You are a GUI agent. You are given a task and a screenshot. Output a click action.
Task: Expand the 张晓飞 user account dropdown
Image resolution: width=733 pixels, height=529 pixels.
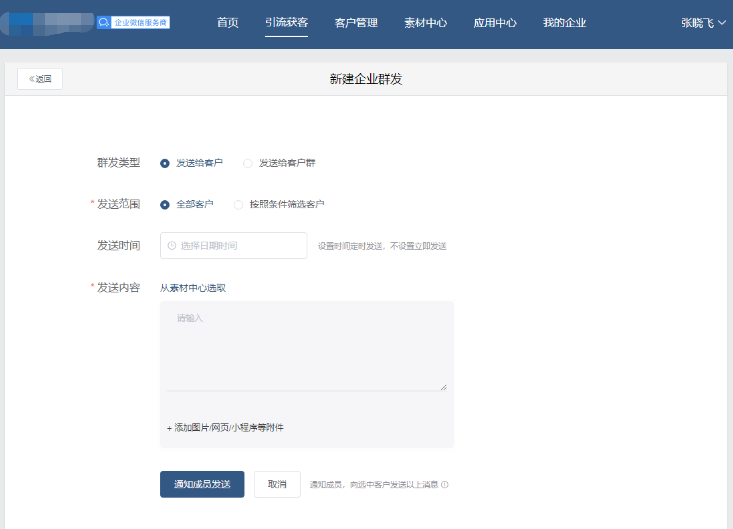point(703,23)
